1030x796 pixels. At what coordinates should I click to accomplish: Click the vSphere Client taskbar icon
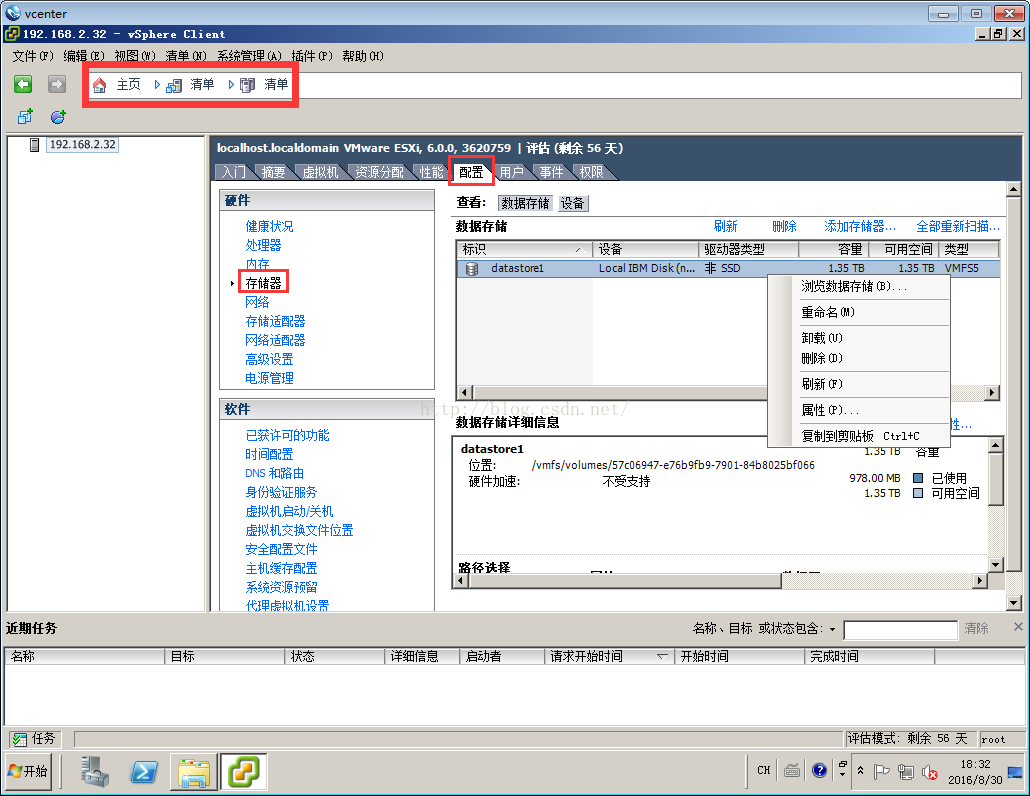[244, 771]
